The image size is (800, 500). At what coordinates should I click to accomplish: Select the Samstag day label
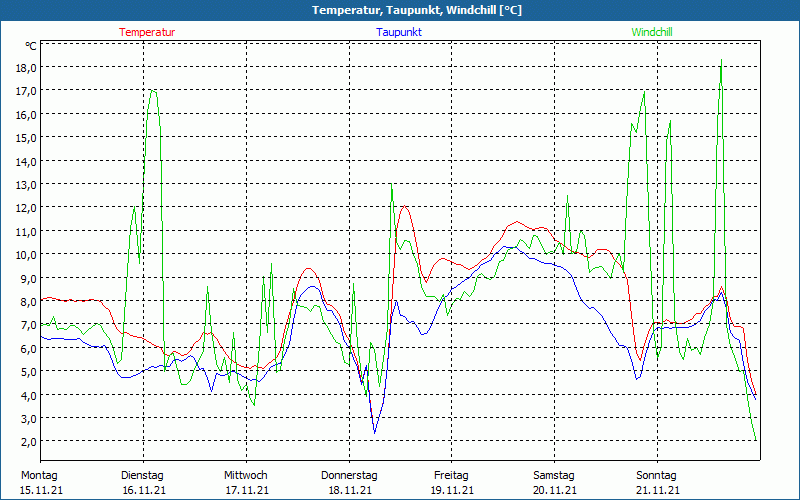click(554, 475)
